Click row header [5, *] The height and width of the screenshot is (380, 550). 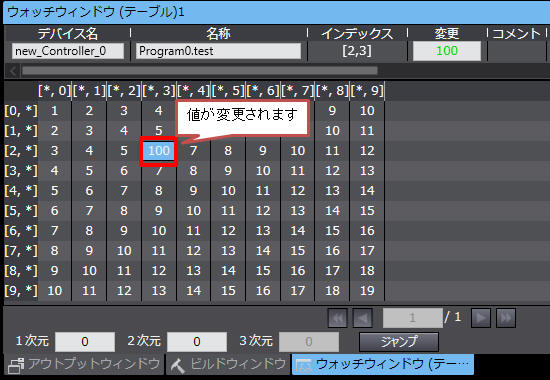[x=21, y=211]
